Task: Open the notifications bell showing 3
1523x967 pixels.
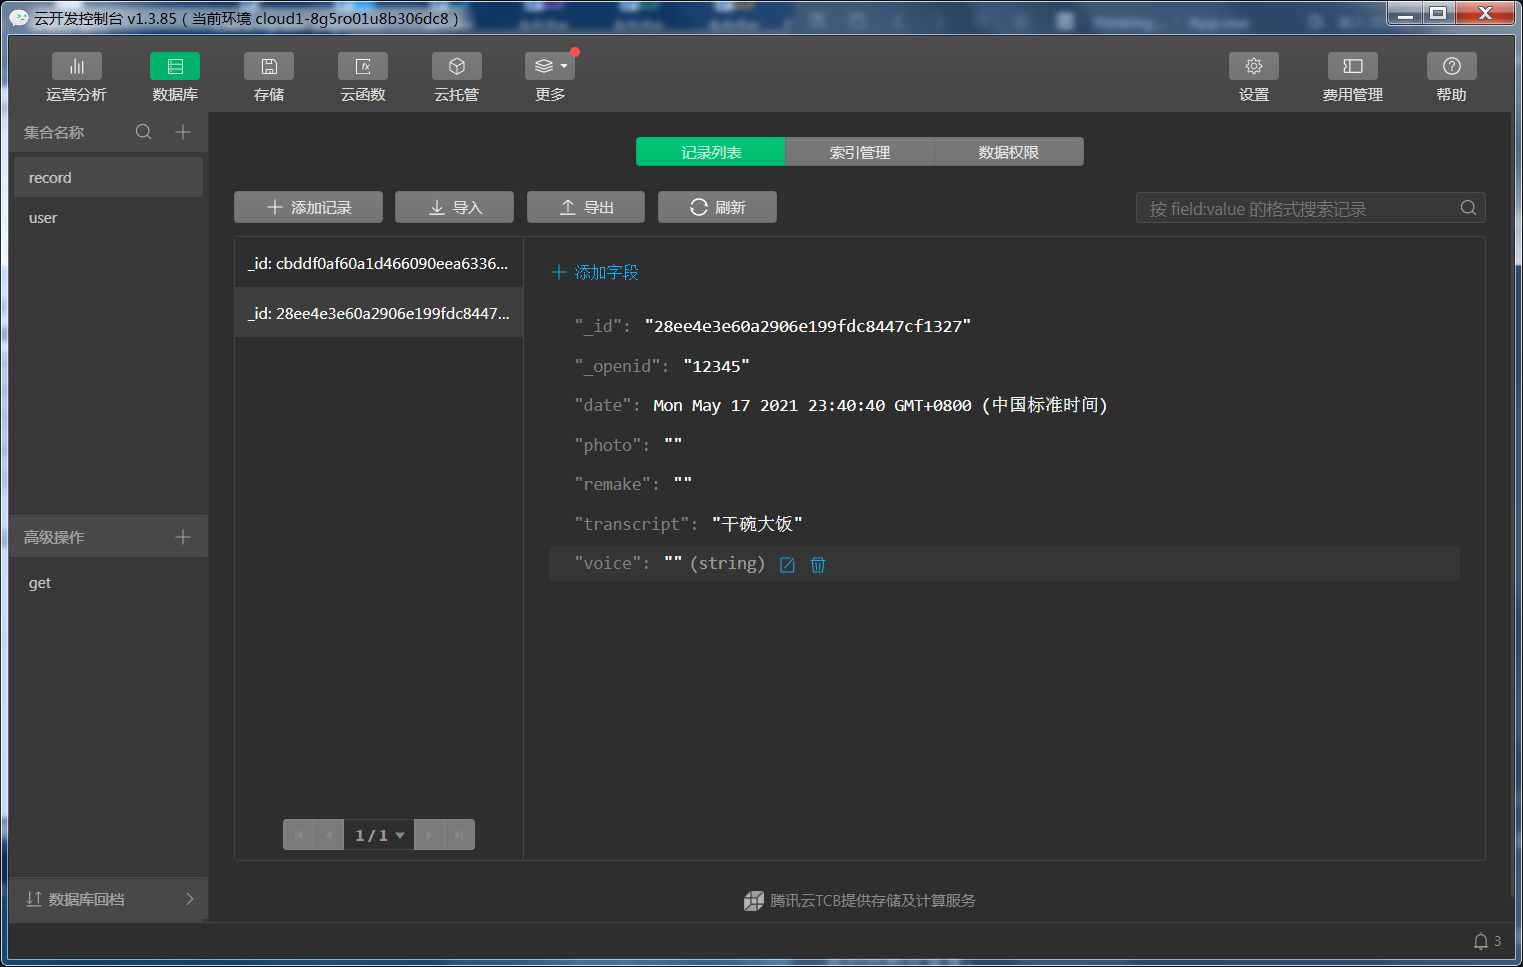Action: [x=1486, y=941]
